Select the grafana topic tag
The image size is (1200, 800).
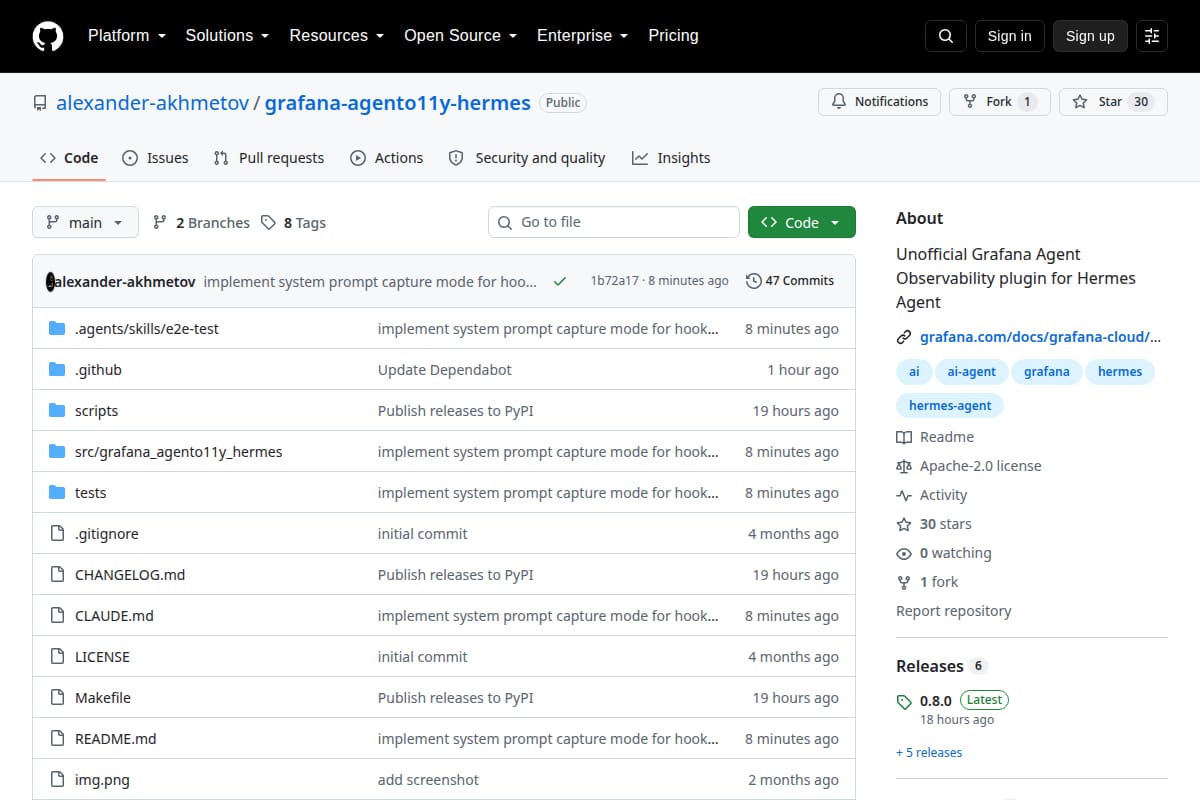pyautogui.click(x=1047, y=372)
